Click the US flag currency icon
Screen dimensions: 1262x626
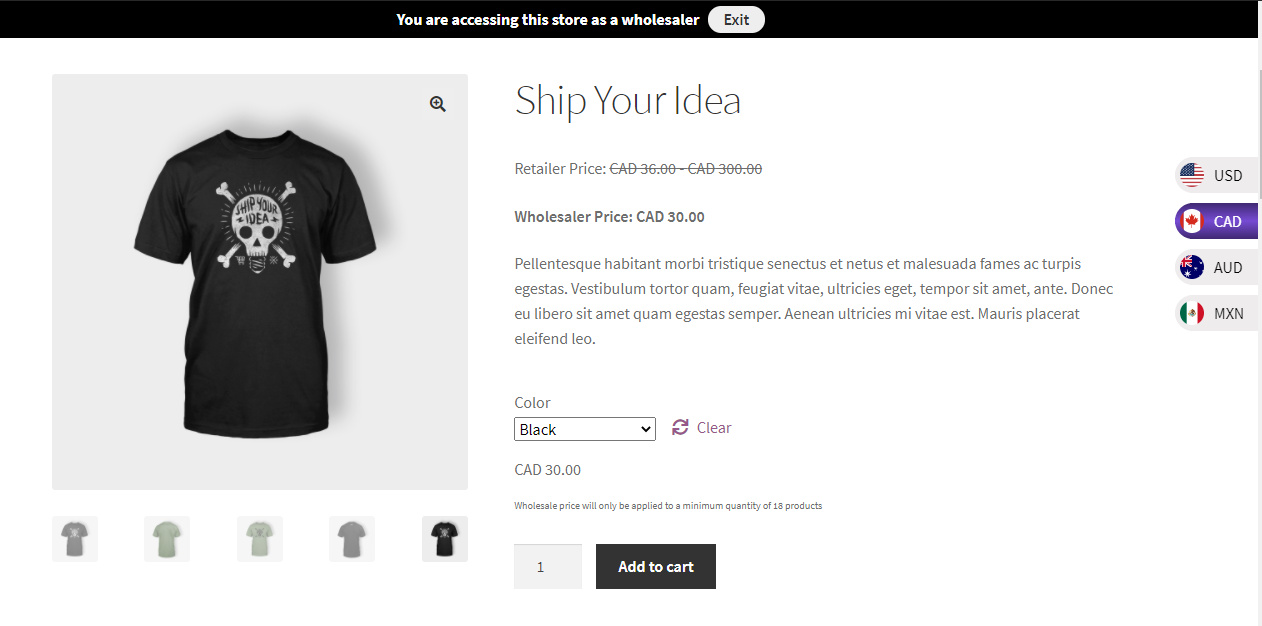tap(1192, 176)
